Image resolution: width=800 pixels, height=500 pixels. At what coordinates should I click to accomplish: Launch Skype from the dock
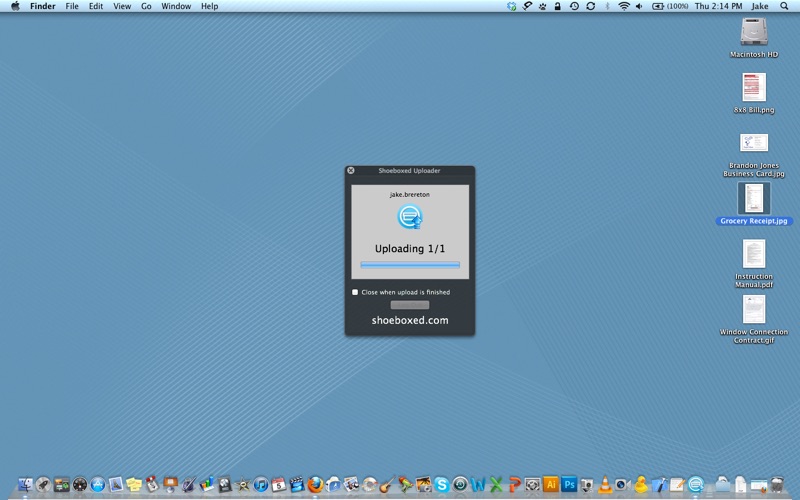coord(442,484)
